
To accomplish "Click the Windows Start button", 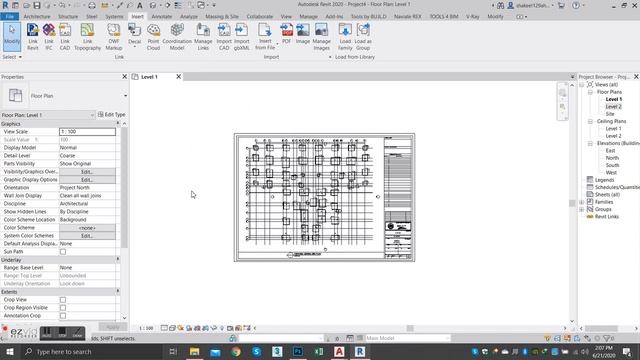I will coord(10,351).
